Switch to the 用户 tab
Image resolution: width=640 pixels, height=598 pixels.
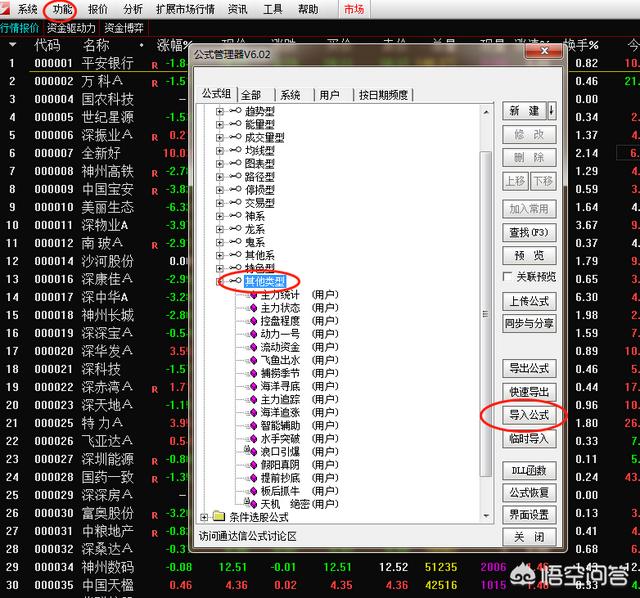[329, 95]
